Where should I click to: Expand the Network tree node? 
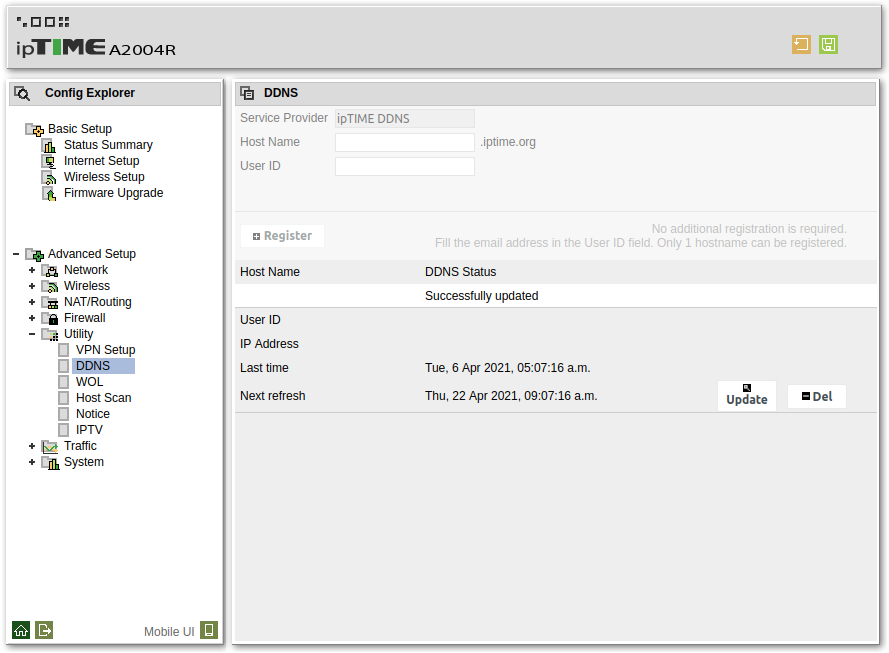tap(32, 270)
